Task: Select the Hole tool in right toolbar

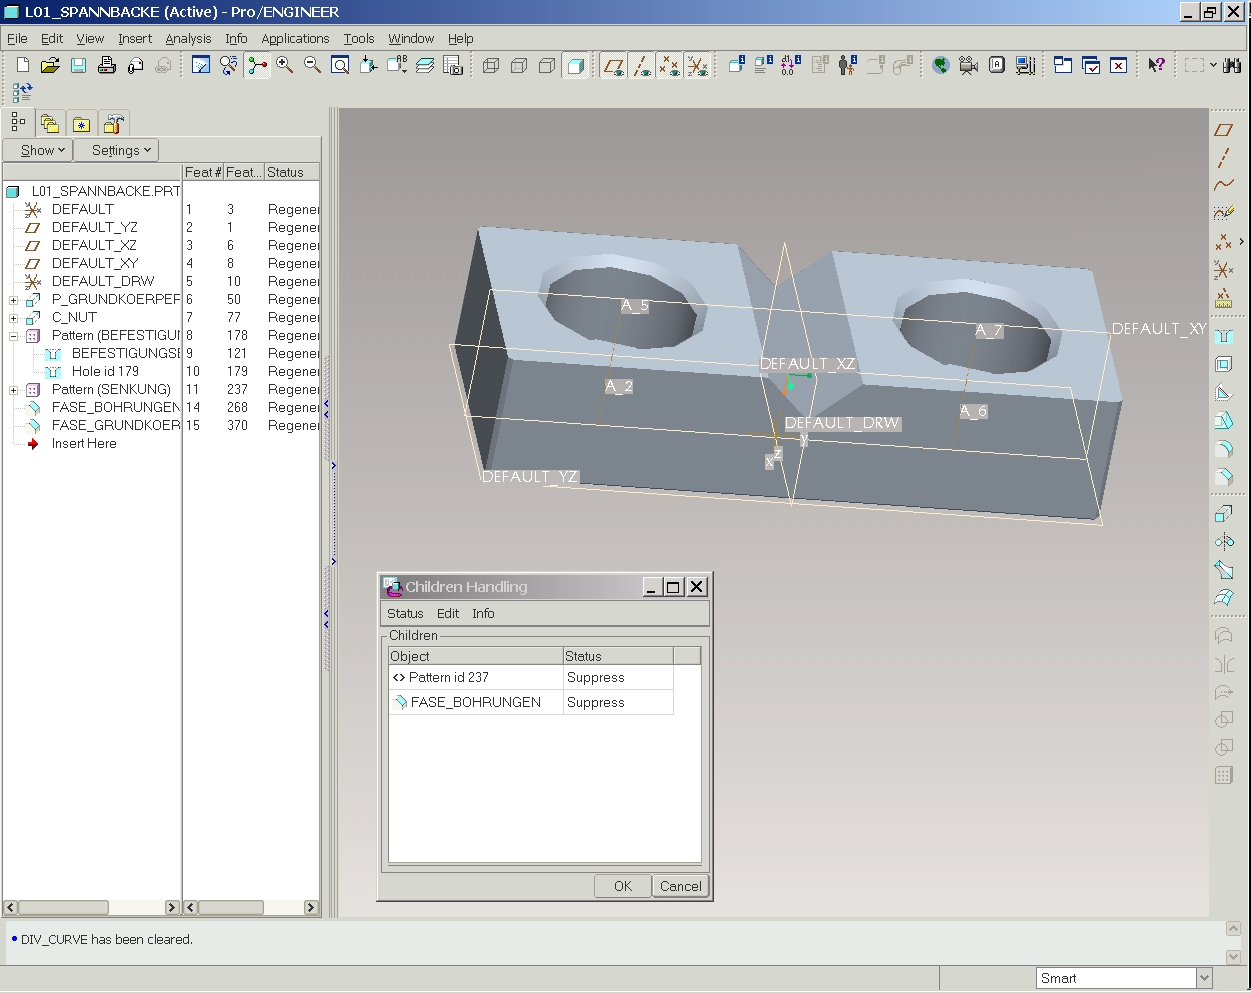Action: click(1224, 337)
